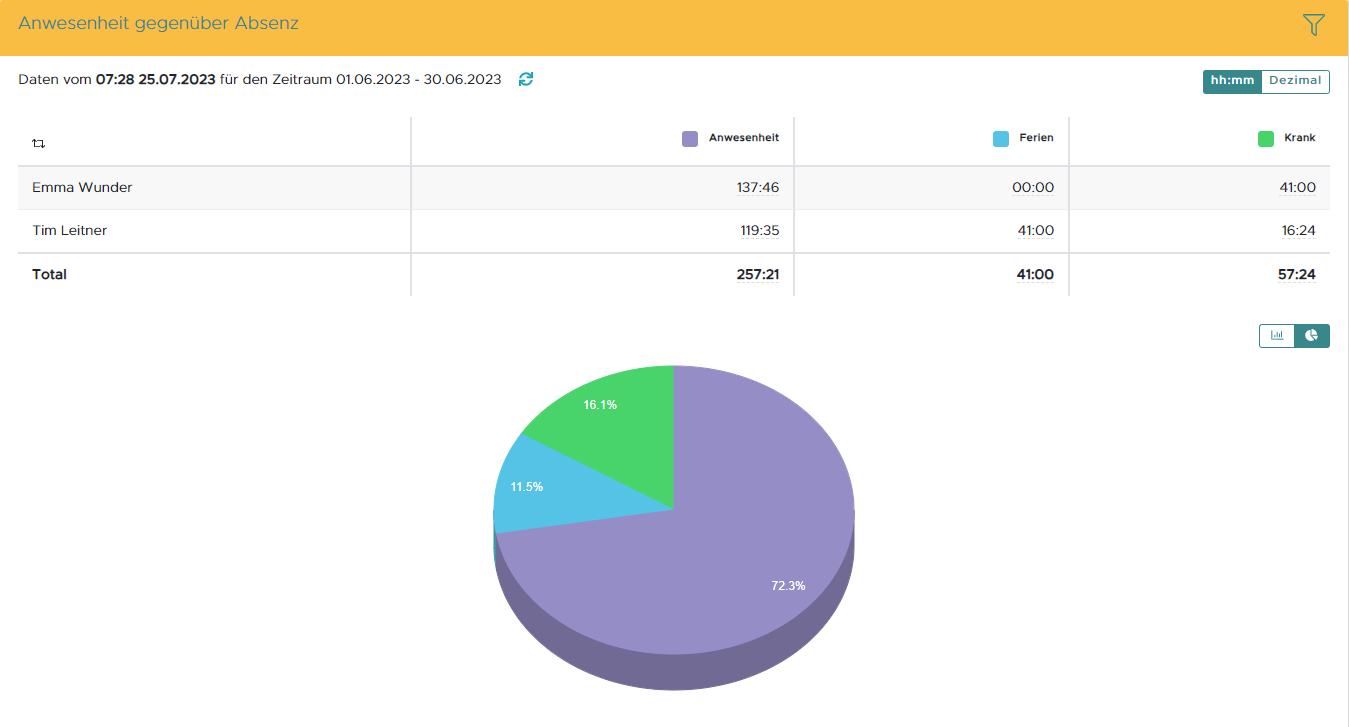
Task: Click the green Krank legend swatch
Action: point(1266,139)
